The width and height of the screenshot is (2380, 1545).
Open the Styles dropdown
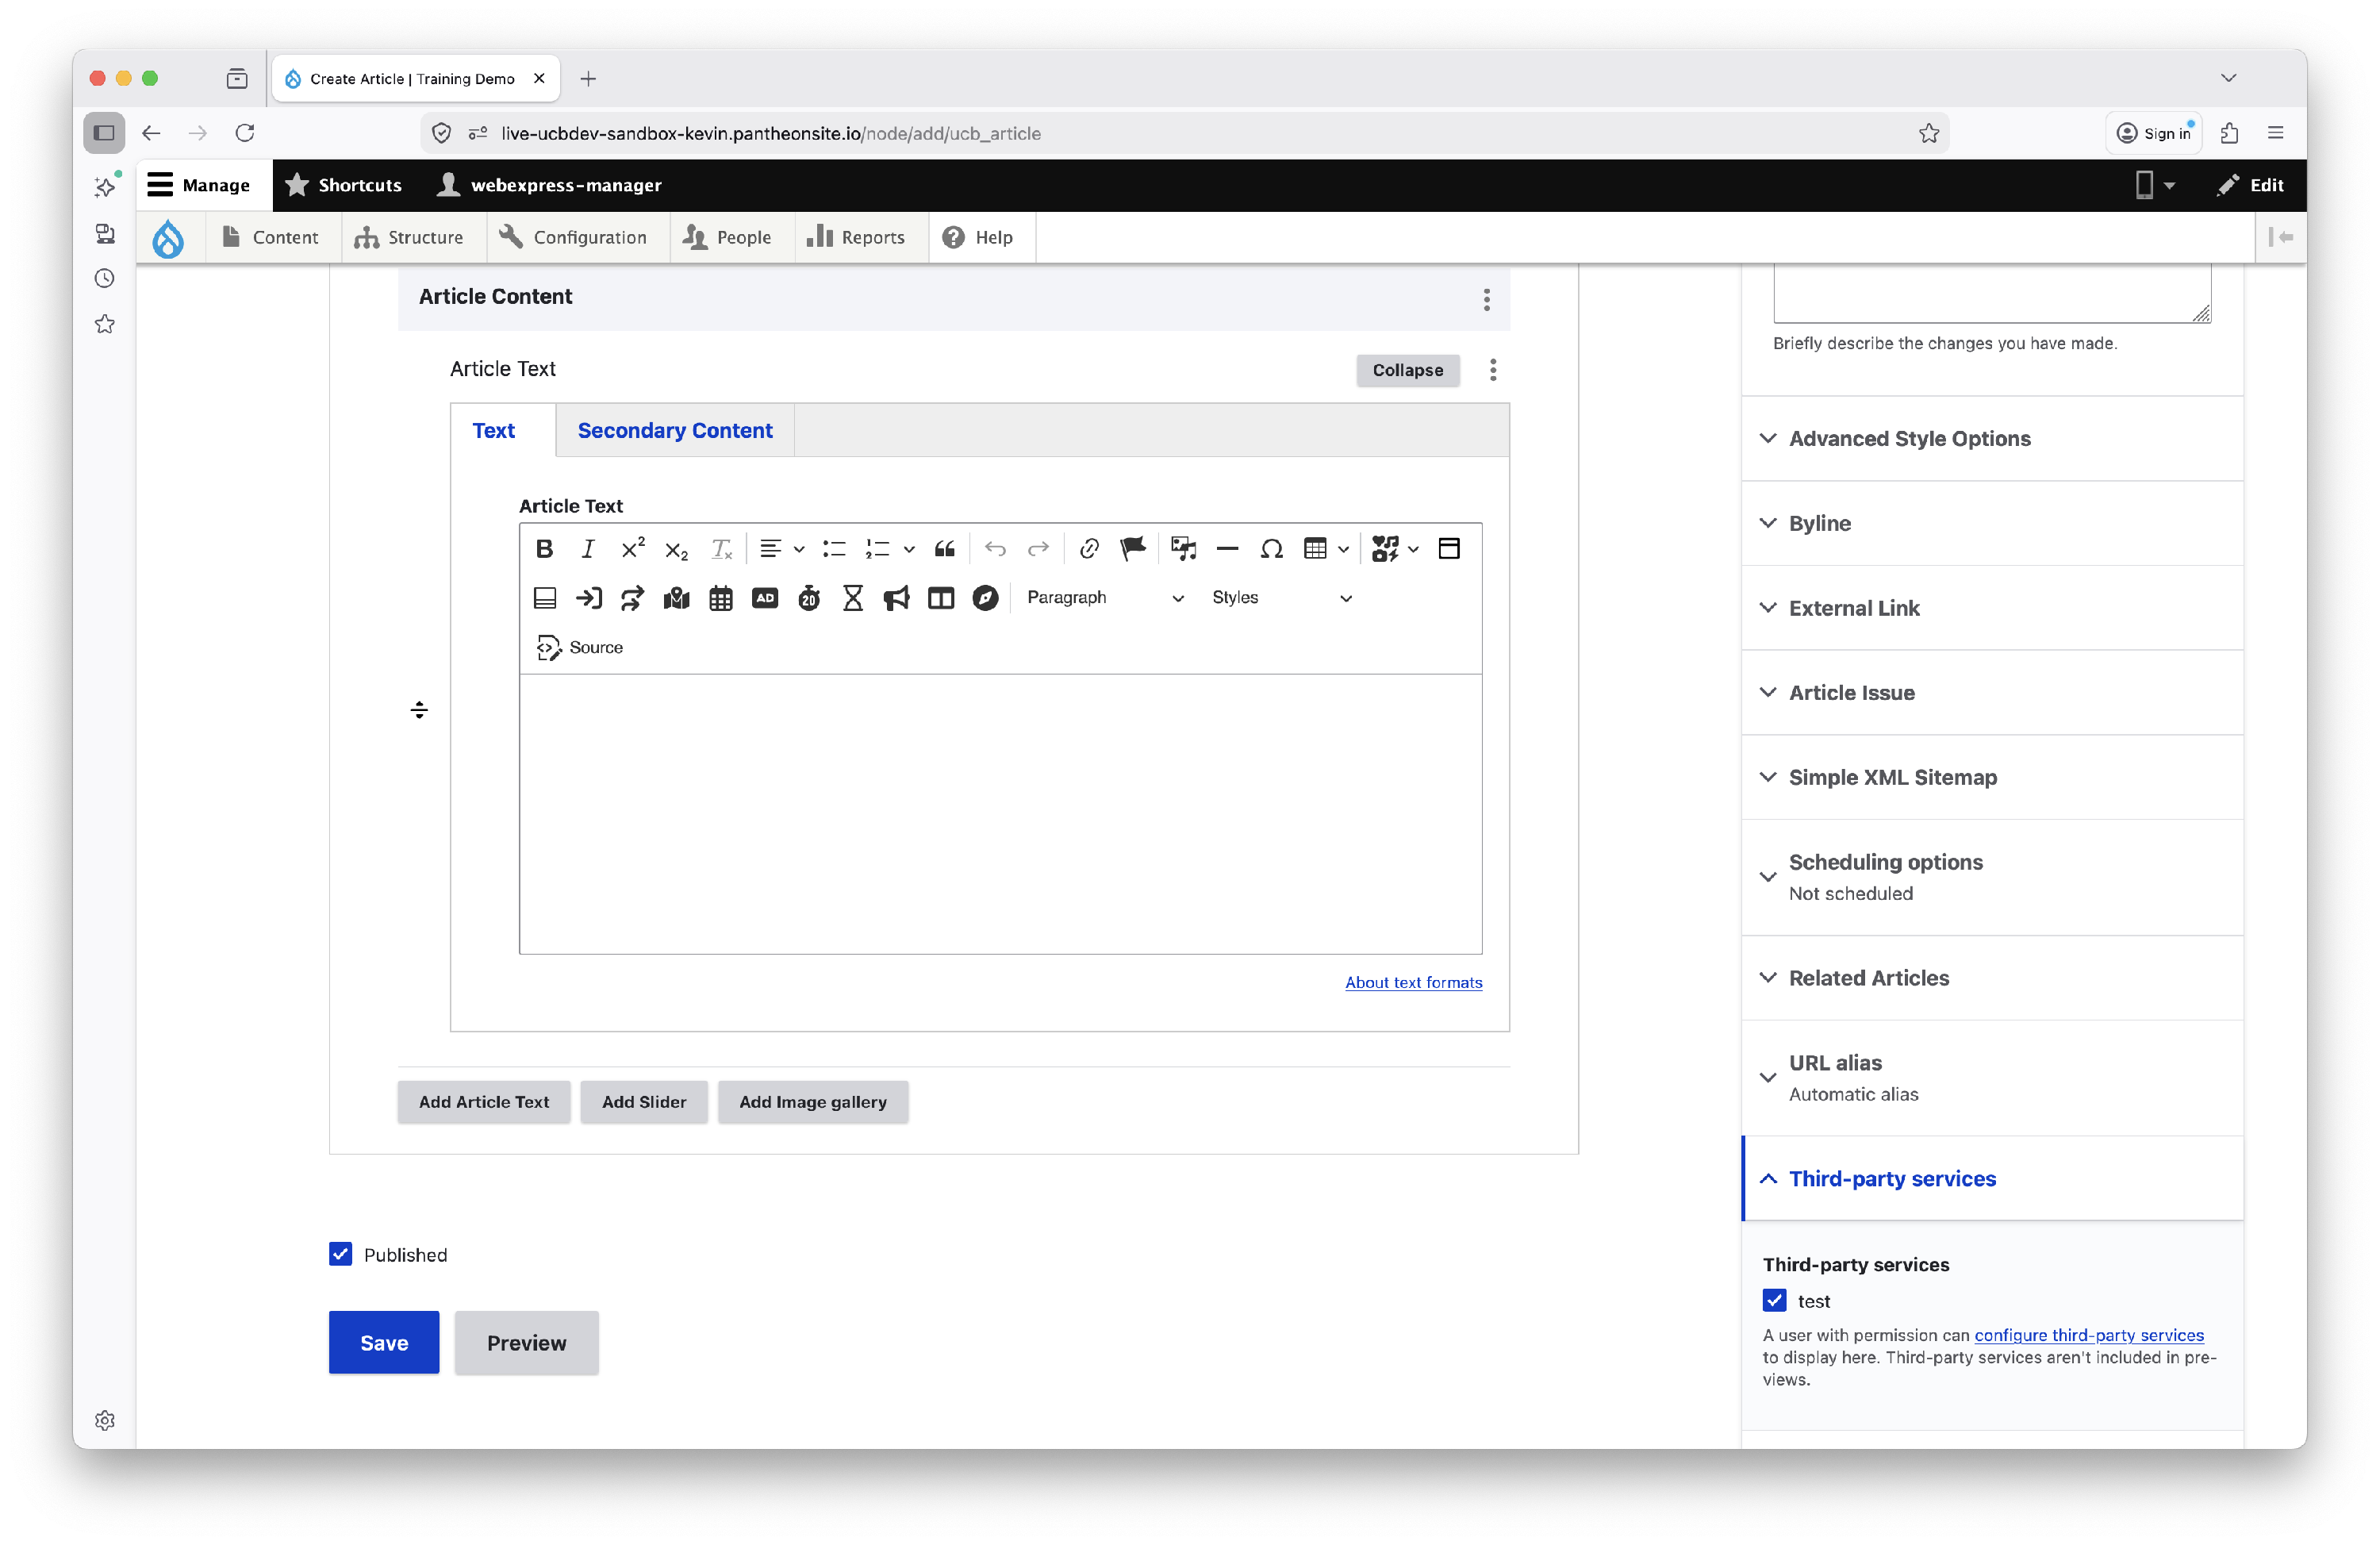point(1280,598)
